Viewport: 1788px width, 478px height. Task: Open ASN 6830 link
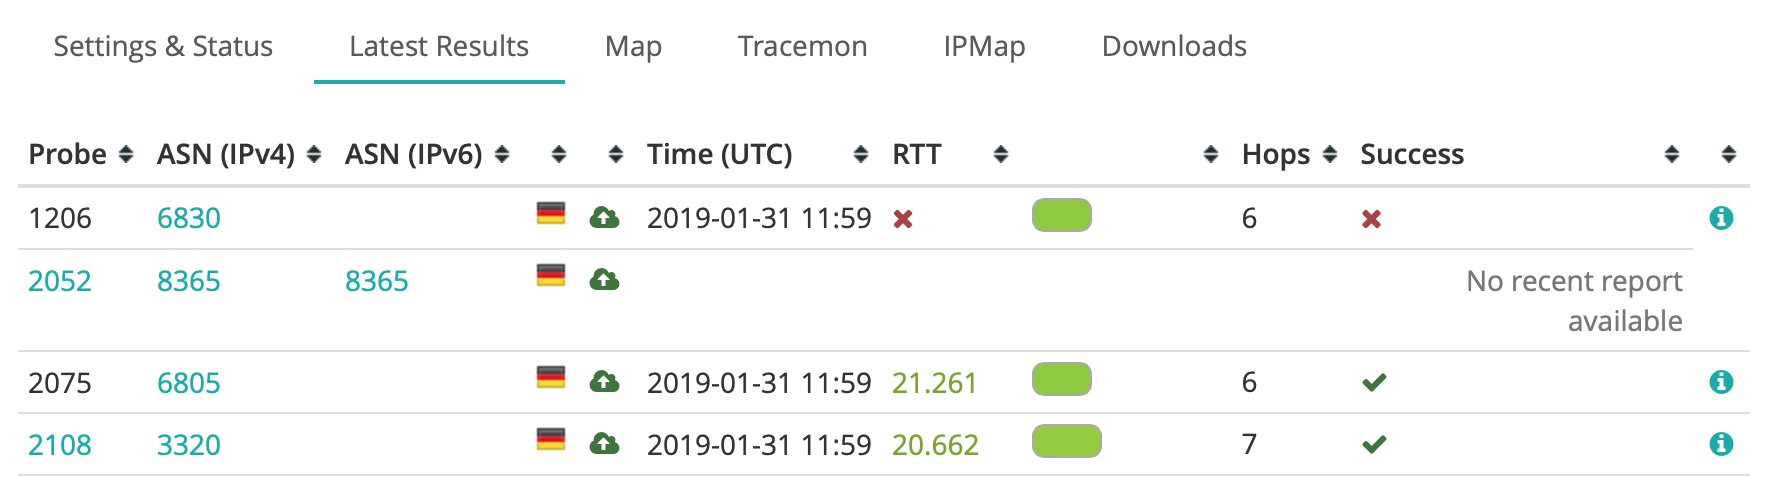coord(189,218)
